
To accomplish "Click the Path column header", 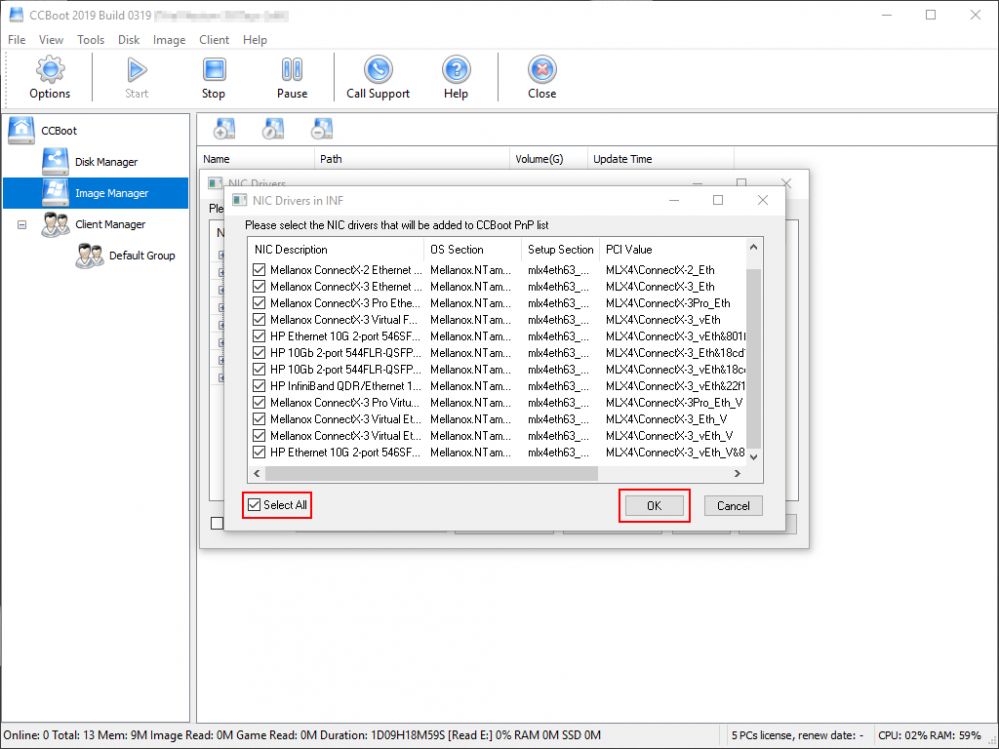I will pos(412,159).
